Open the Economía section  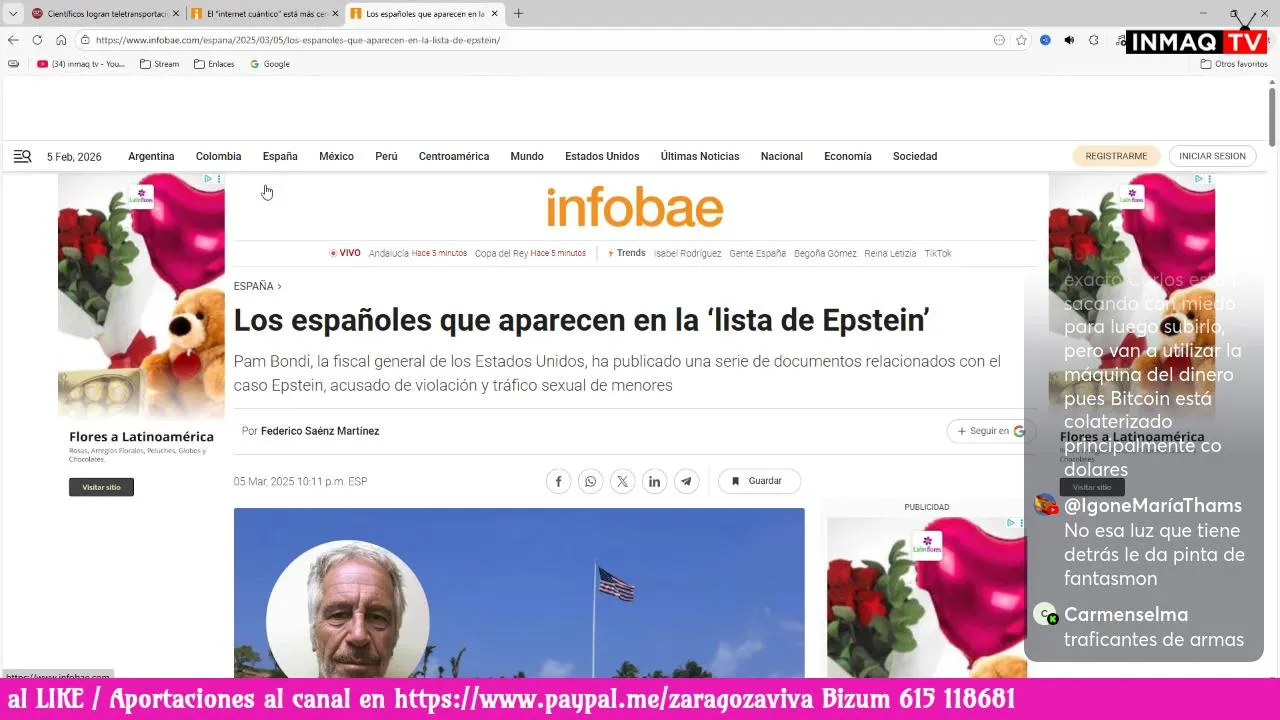tap(848, 156)
